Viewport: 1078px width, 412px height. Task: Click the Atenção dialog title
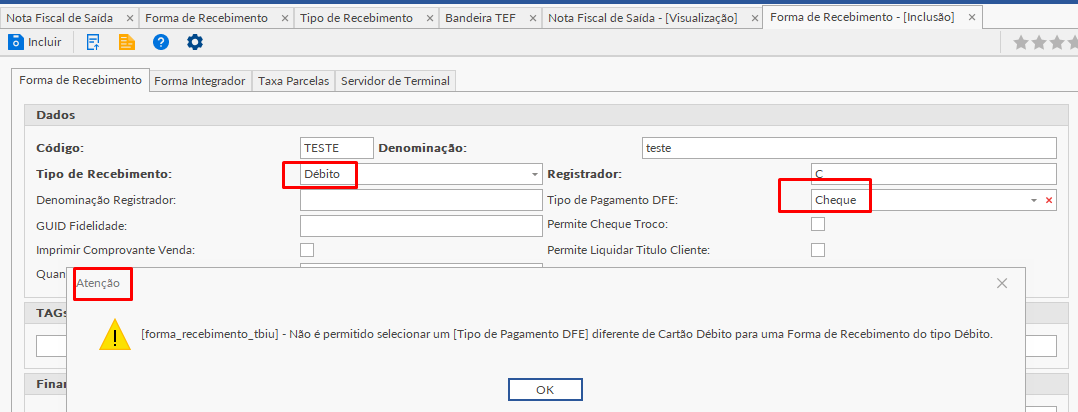coord(98,283)
